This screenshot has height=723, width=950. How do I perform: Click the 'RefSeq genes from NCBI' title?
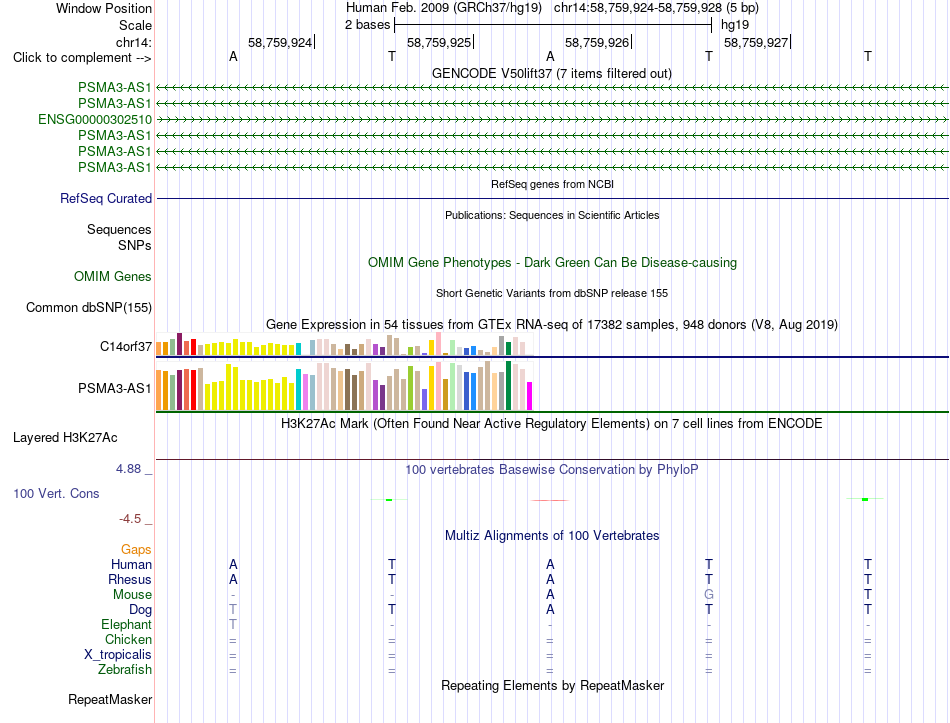coord(553,184)
